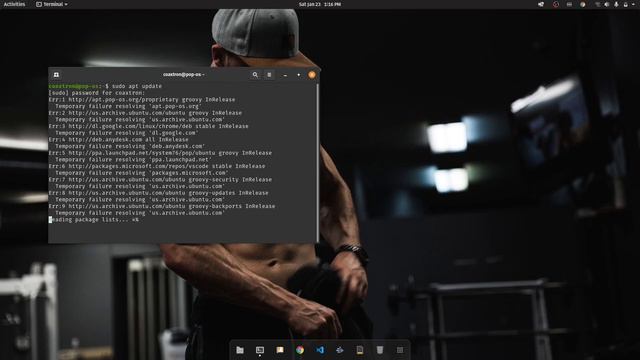Click the keyboard layout tray indicator
This screenshot has width=640, height=360.
pyautogui.click(x=569, y=4)
